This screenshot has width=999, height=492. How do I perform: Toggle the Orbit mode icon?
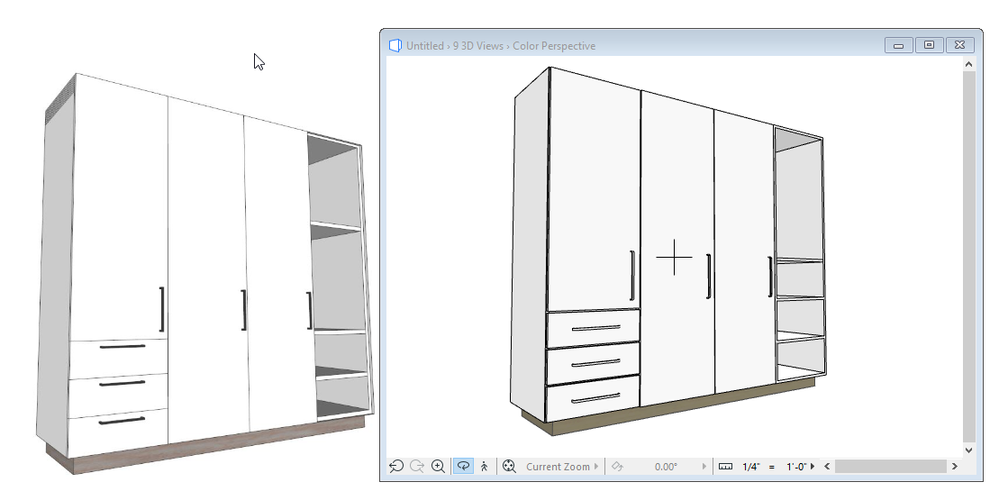click(x=463, y=466)
